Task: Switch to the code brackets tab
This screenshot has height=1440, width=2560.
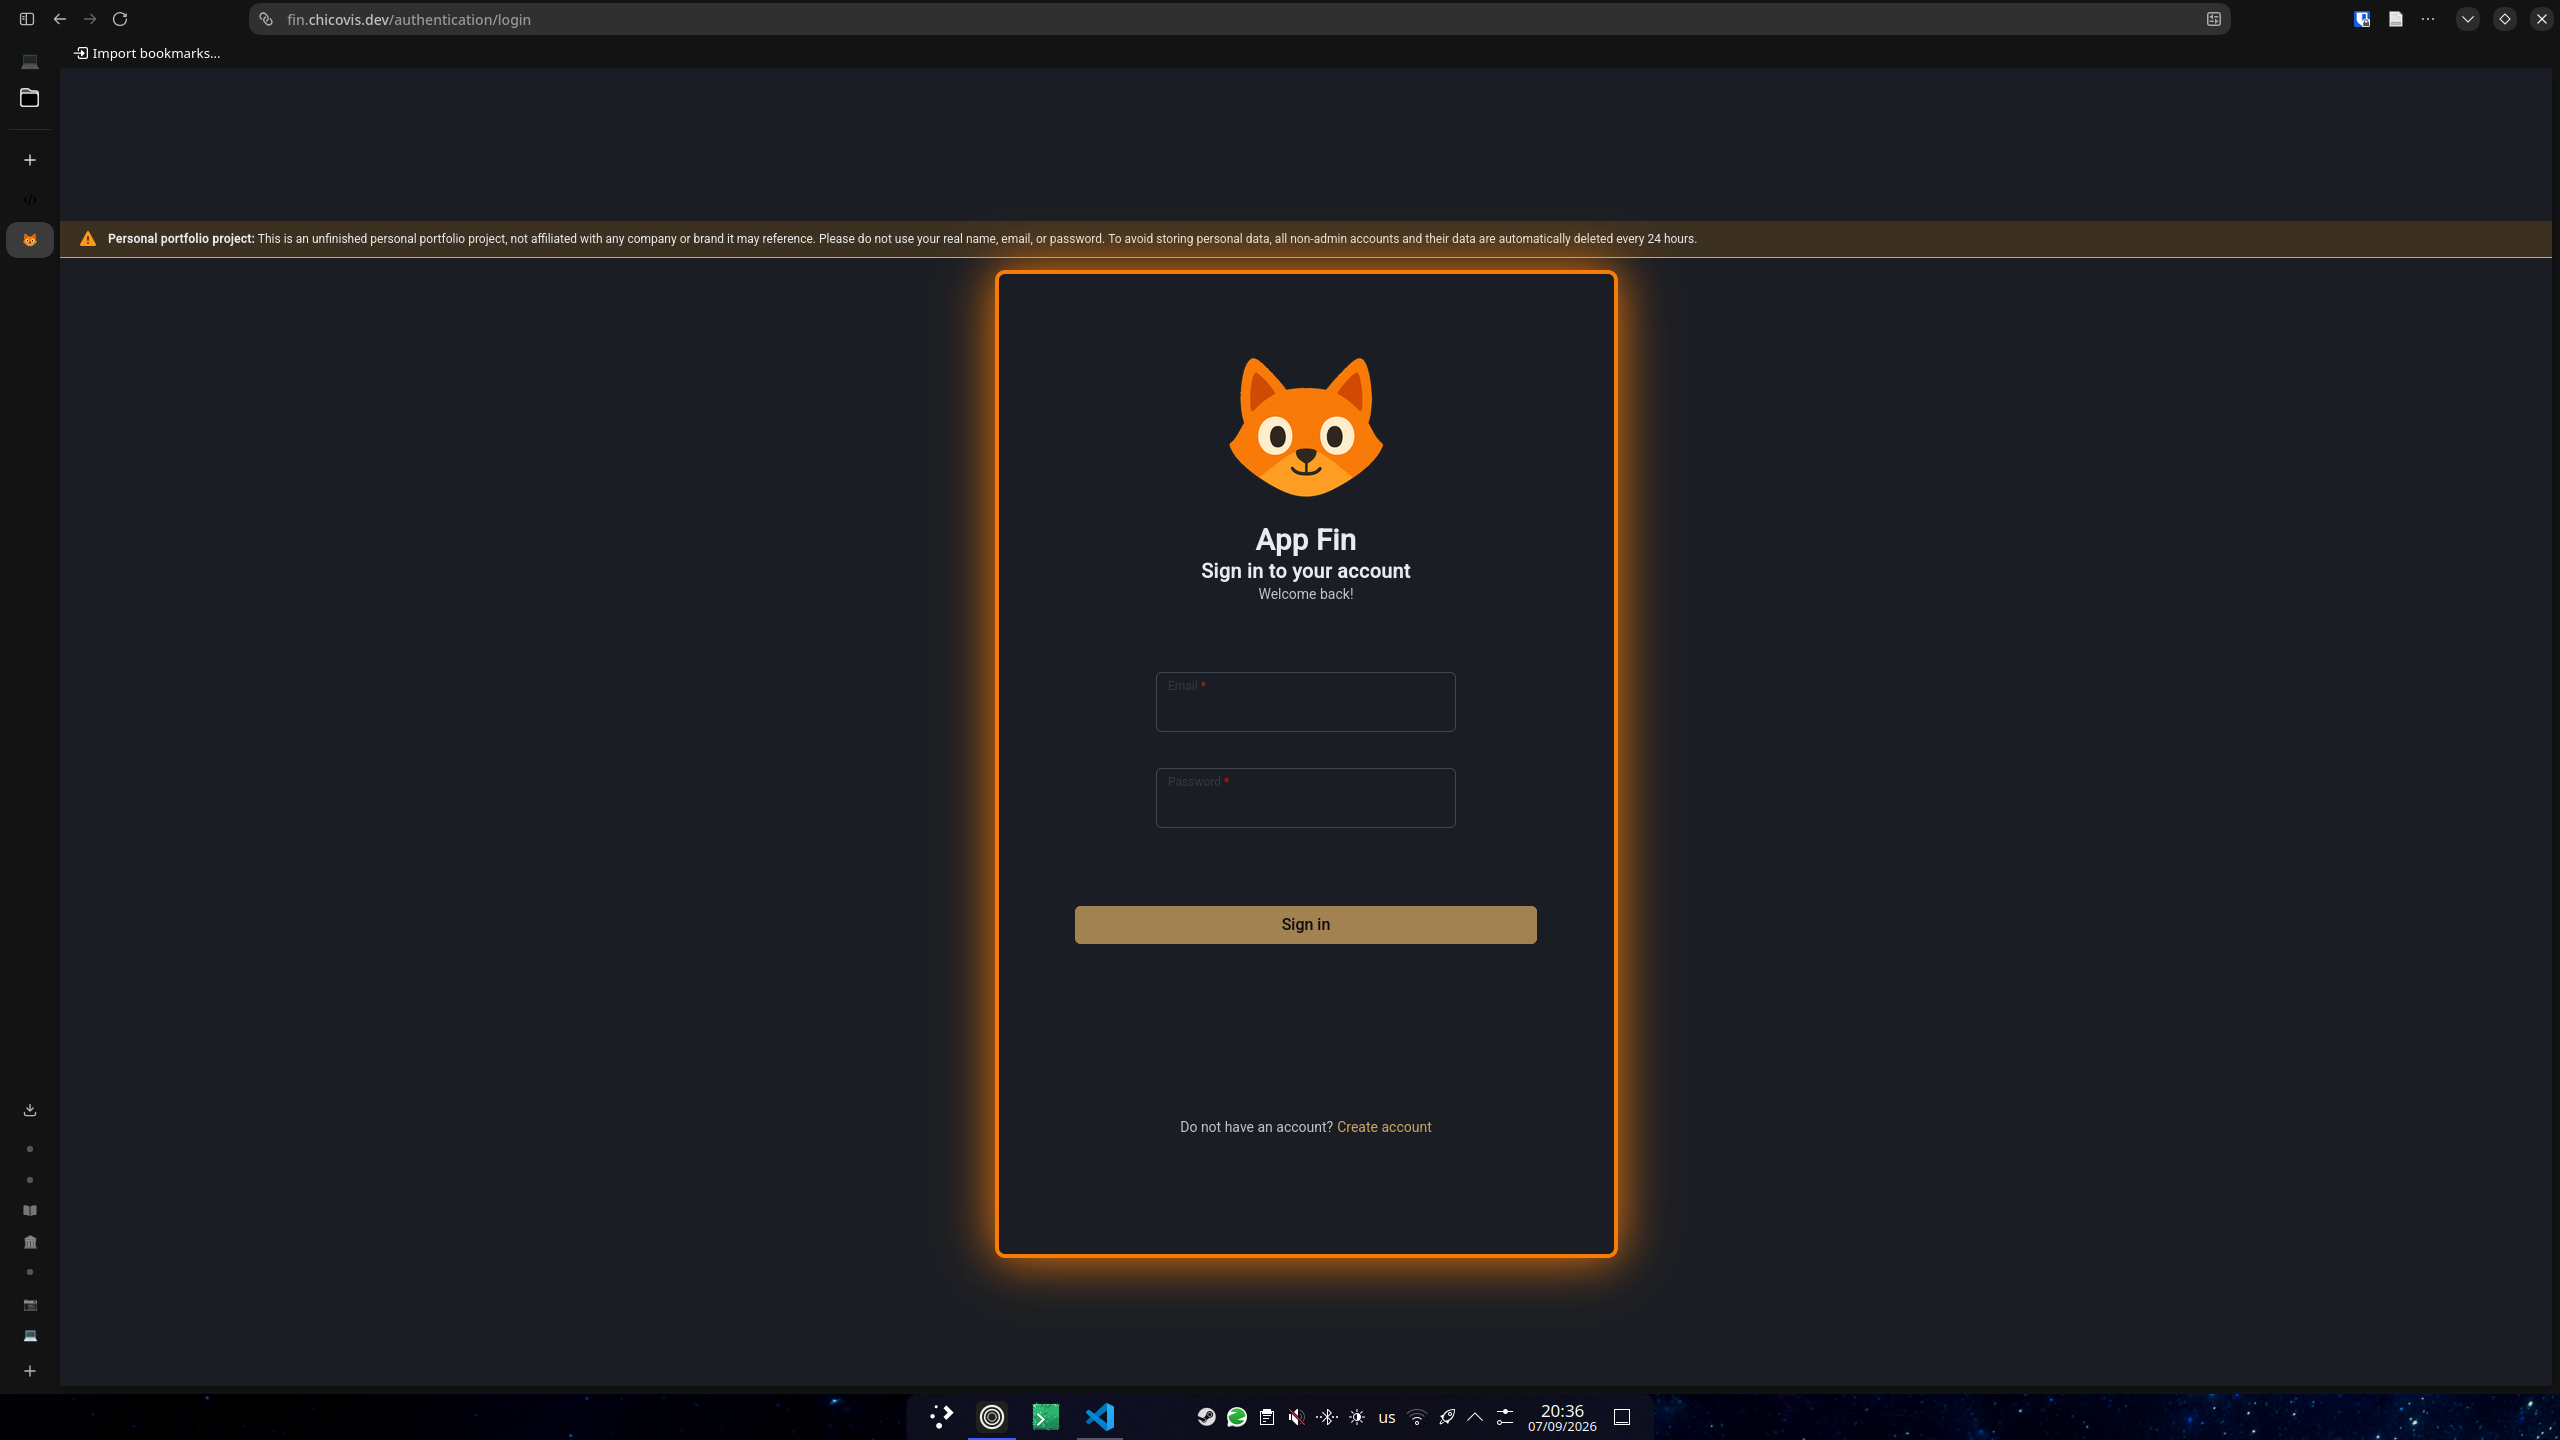Action: pos(30,200)
